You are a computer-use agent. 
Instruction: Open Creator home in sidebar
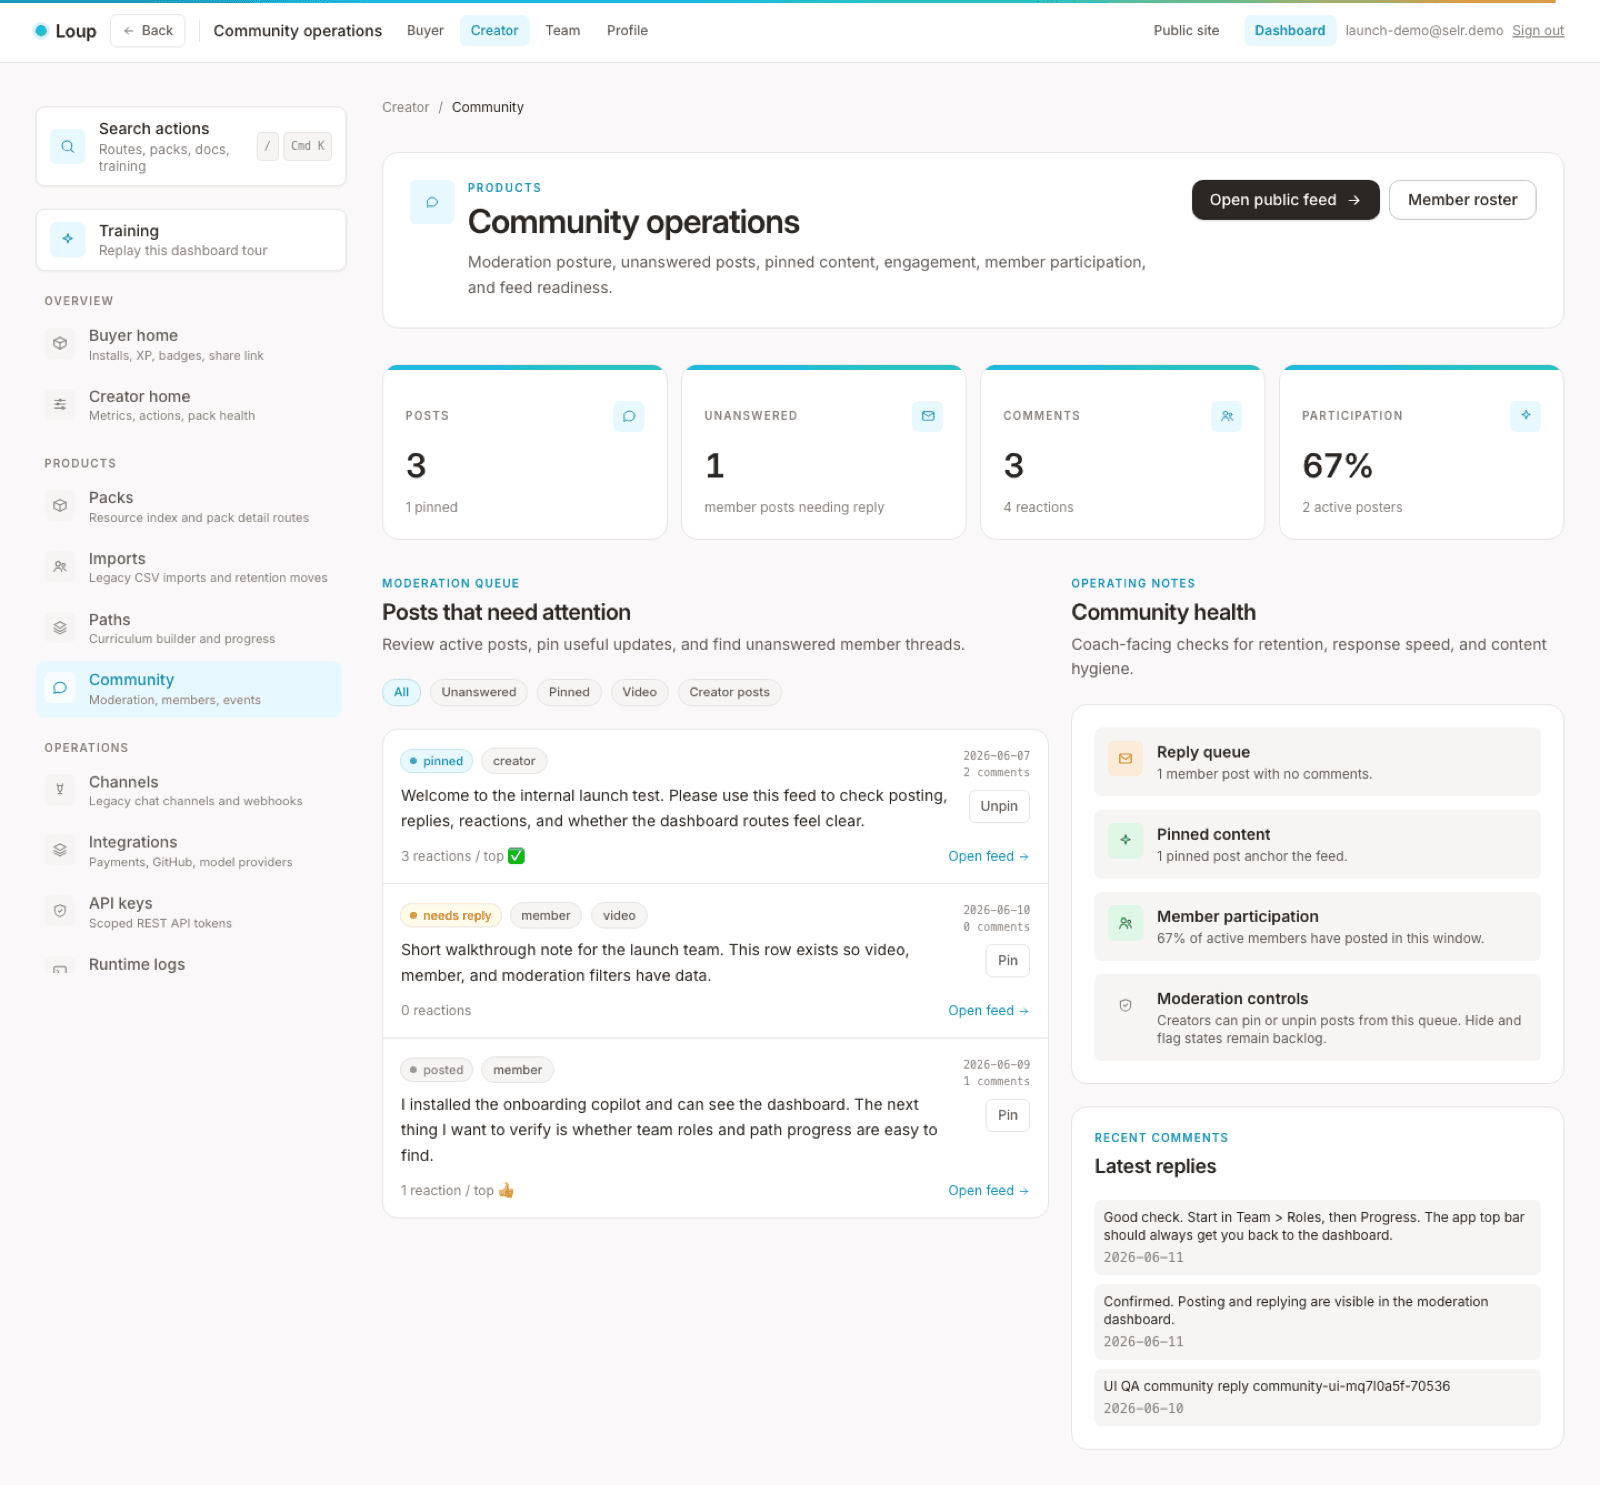point(189,405)
